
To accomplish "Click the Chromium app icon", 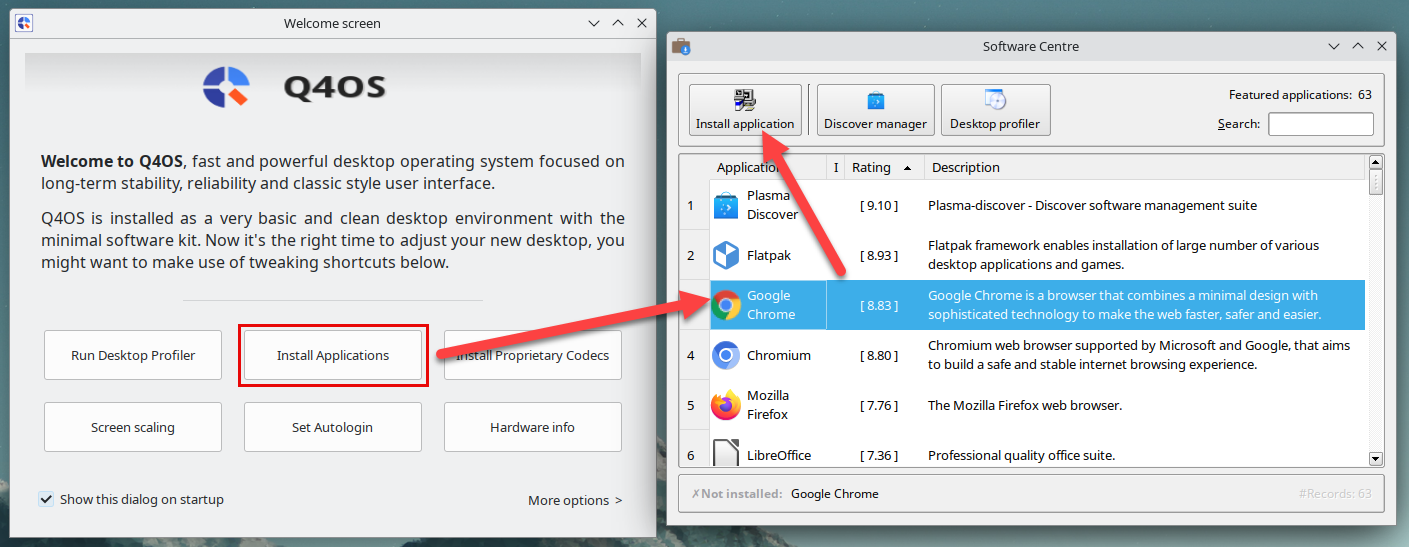I will (726, 356).
